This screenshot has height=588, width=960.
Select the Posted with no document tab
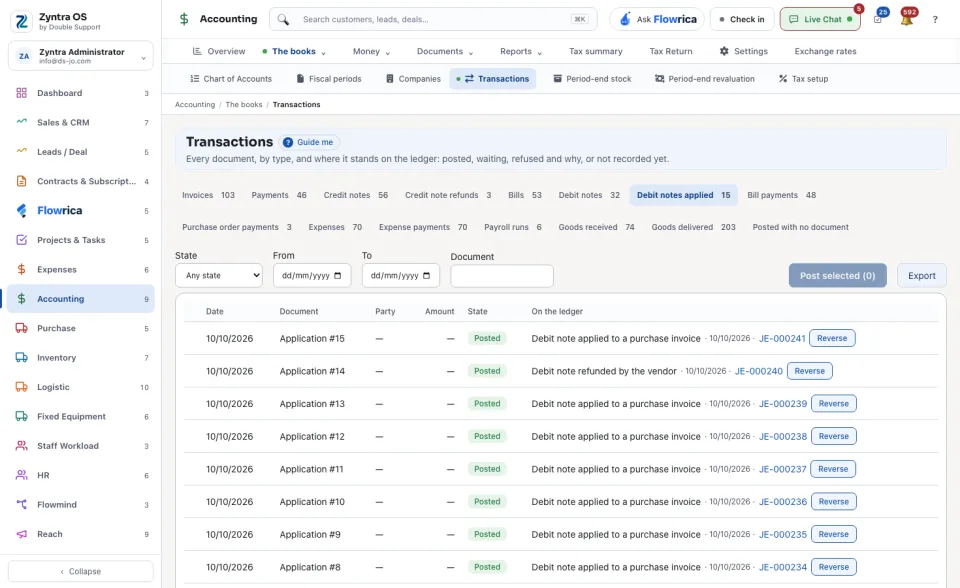[800, 227]
